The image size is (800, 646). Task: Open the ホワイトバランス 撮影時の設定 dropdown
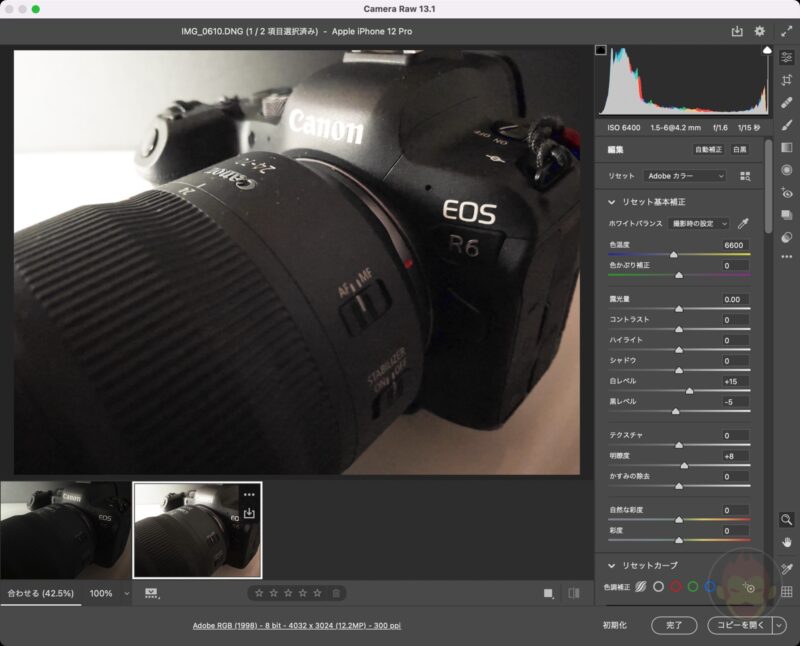click(699, 224)
